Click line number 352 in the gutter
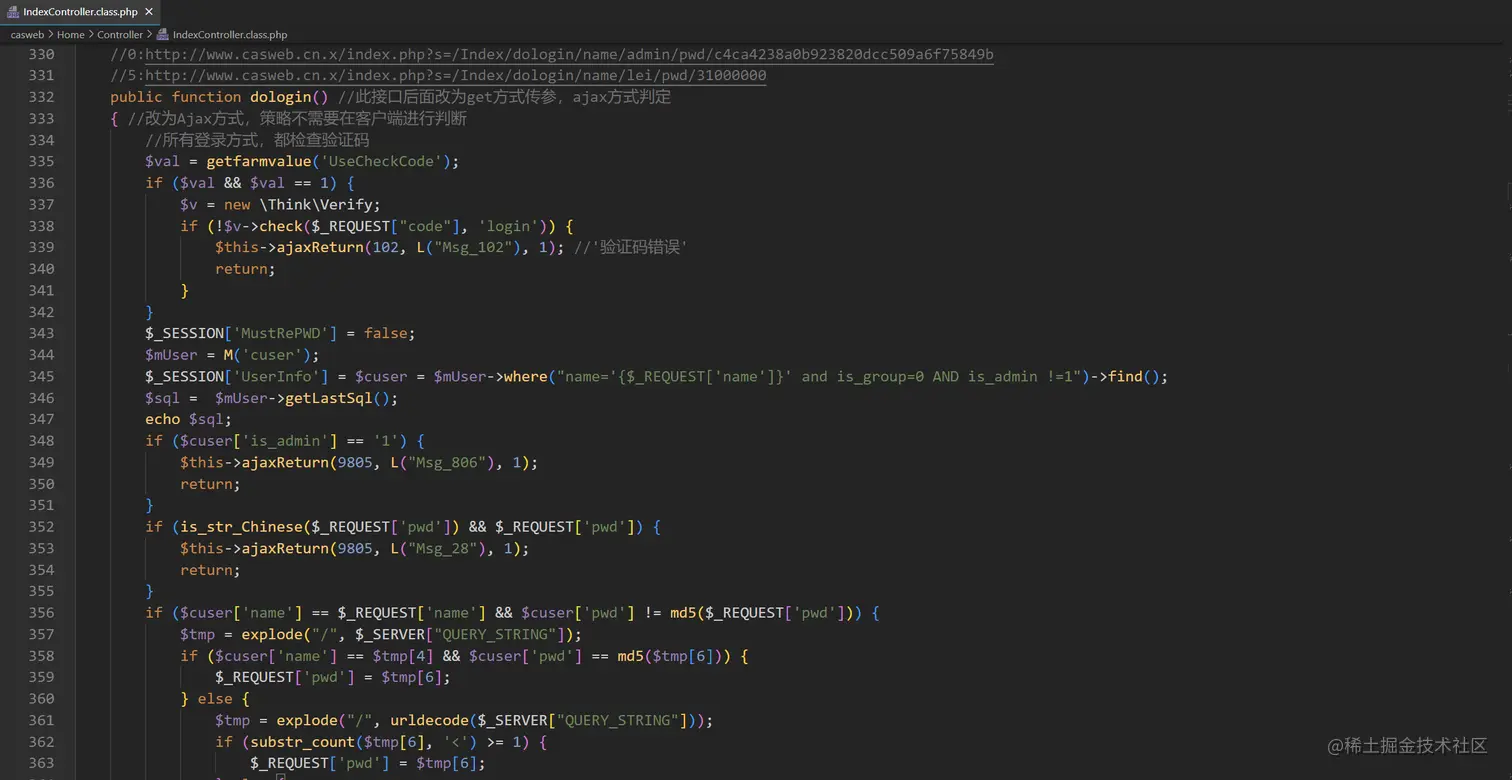Screen dimensions: 1512x780 41,527
